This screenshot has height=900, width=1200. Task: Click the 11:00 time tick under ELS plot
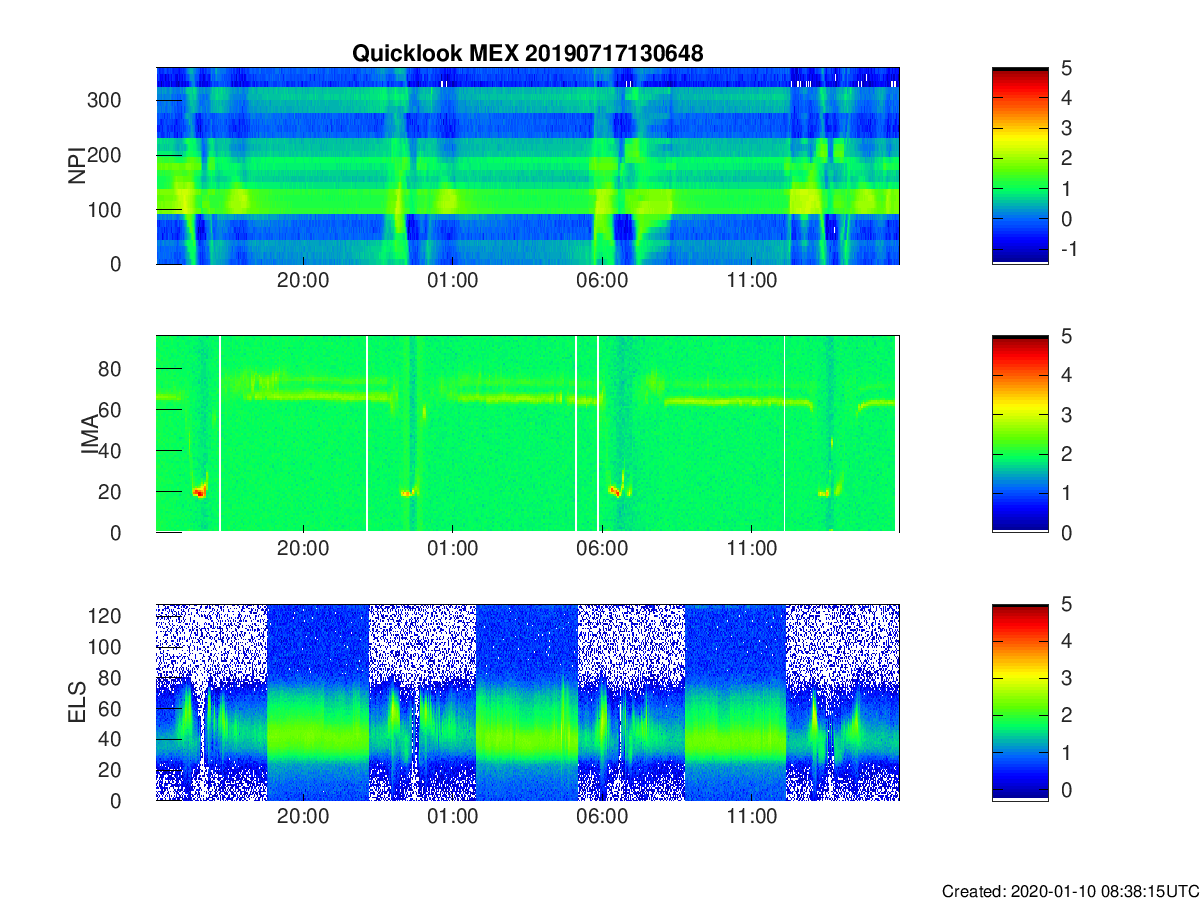click(x=752, y=818)
